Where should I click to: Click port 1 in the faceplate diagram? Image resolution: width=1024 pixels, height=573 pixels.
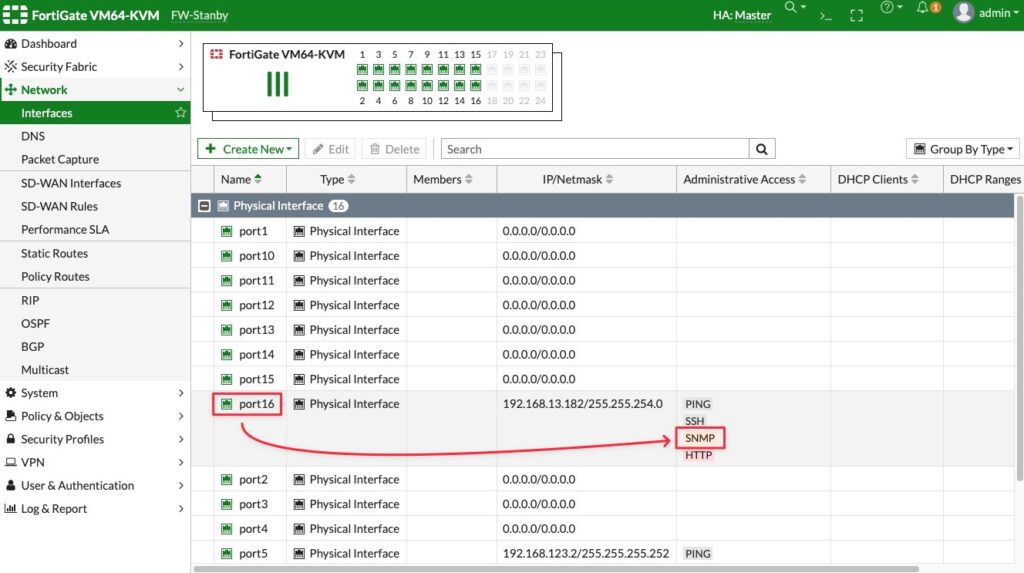pyautogui.click(x=362, y=69)
